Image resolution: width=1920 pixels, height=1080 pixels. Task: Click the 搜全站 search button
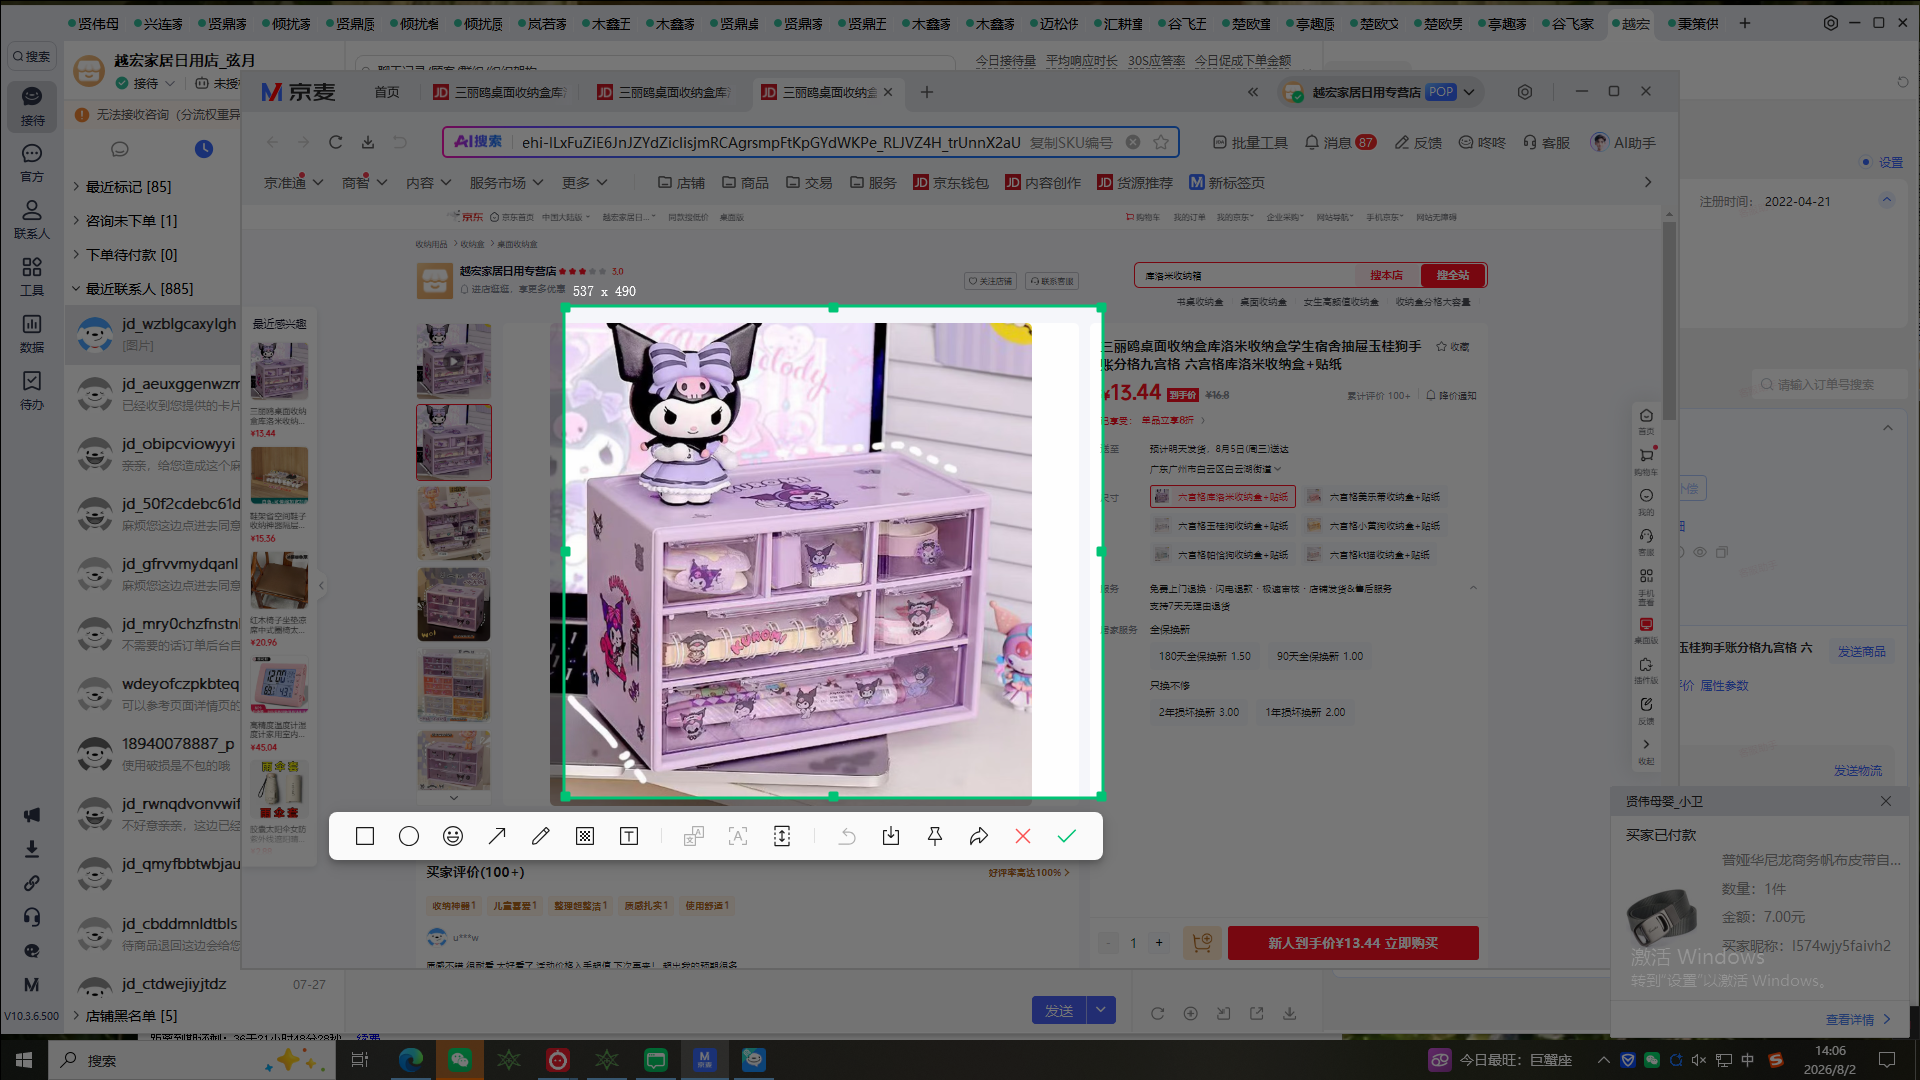click(1453, 275)
